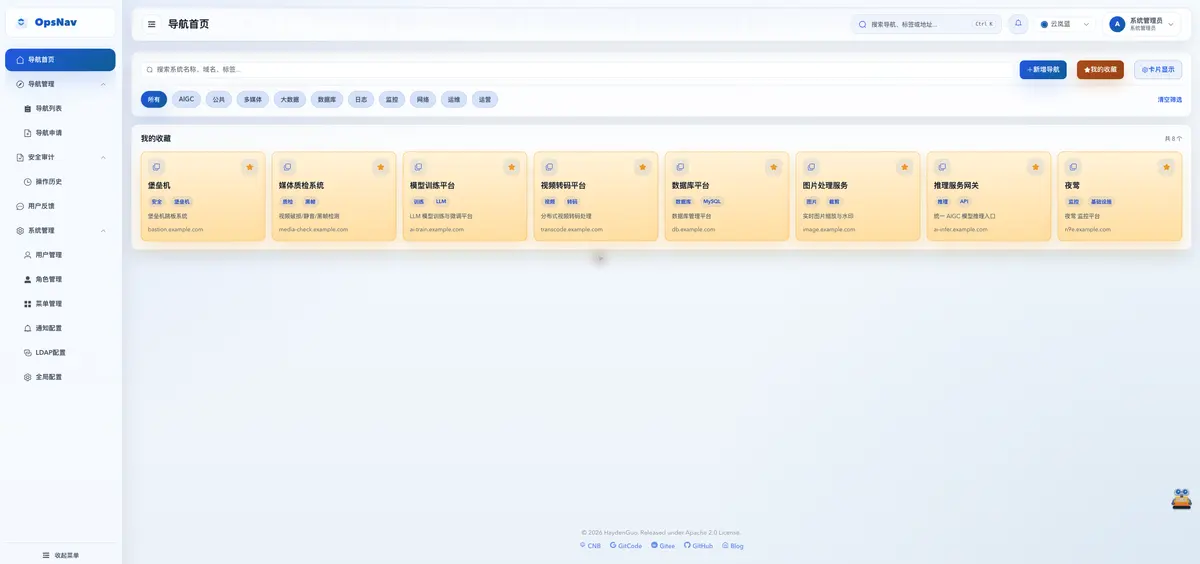Toggle the star on 数据库平台 card
Image resolution: width=1200 pixels, height=564 pixels.
pos(773,167)
